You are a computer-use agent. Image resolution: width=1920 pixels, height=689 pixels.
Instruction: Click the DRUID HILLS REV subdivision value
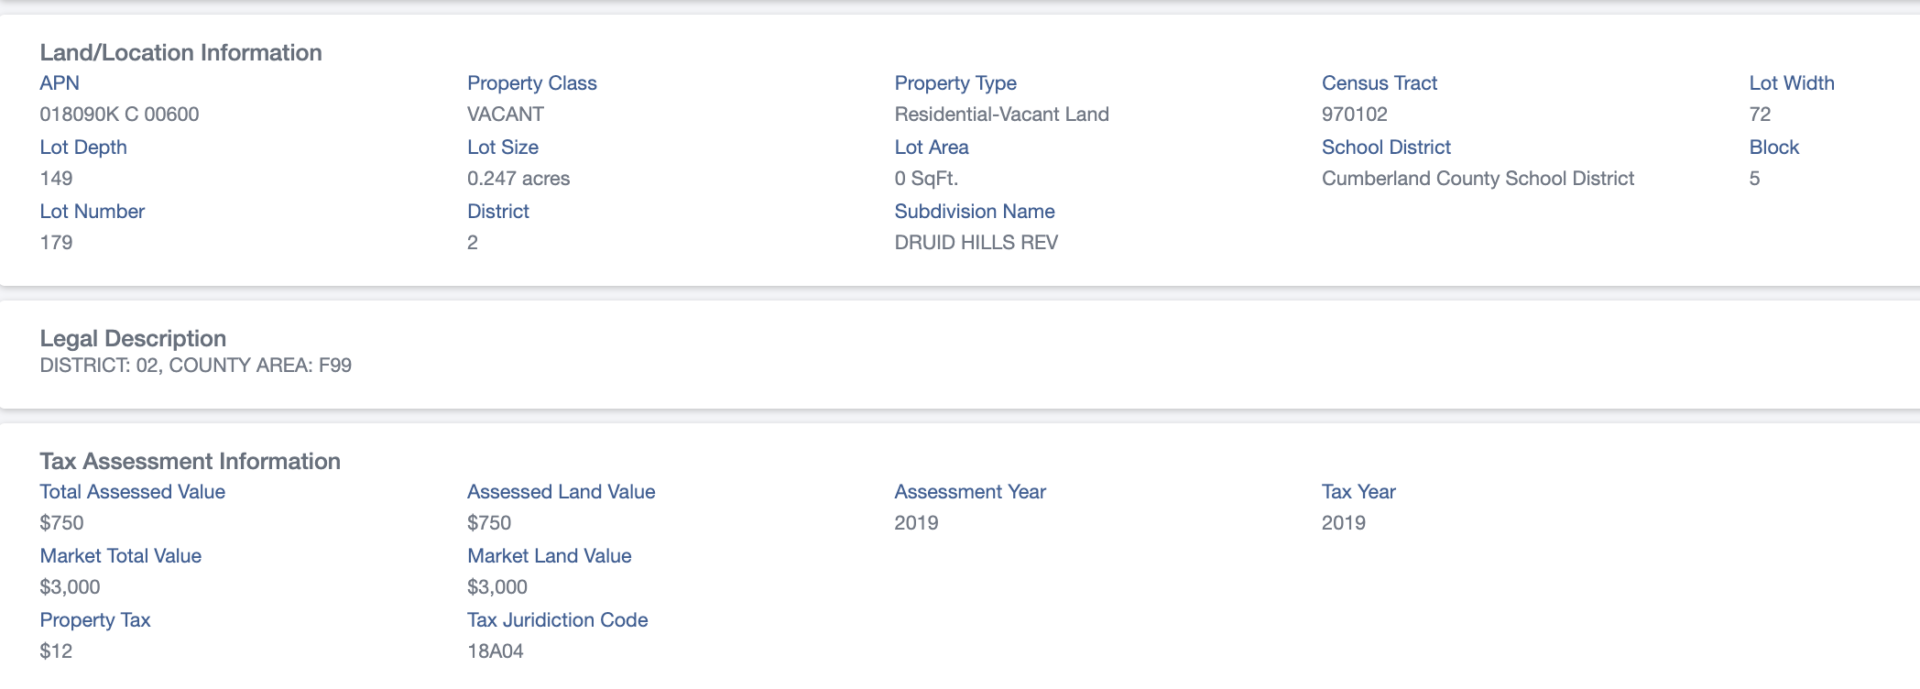pos(976,242)
